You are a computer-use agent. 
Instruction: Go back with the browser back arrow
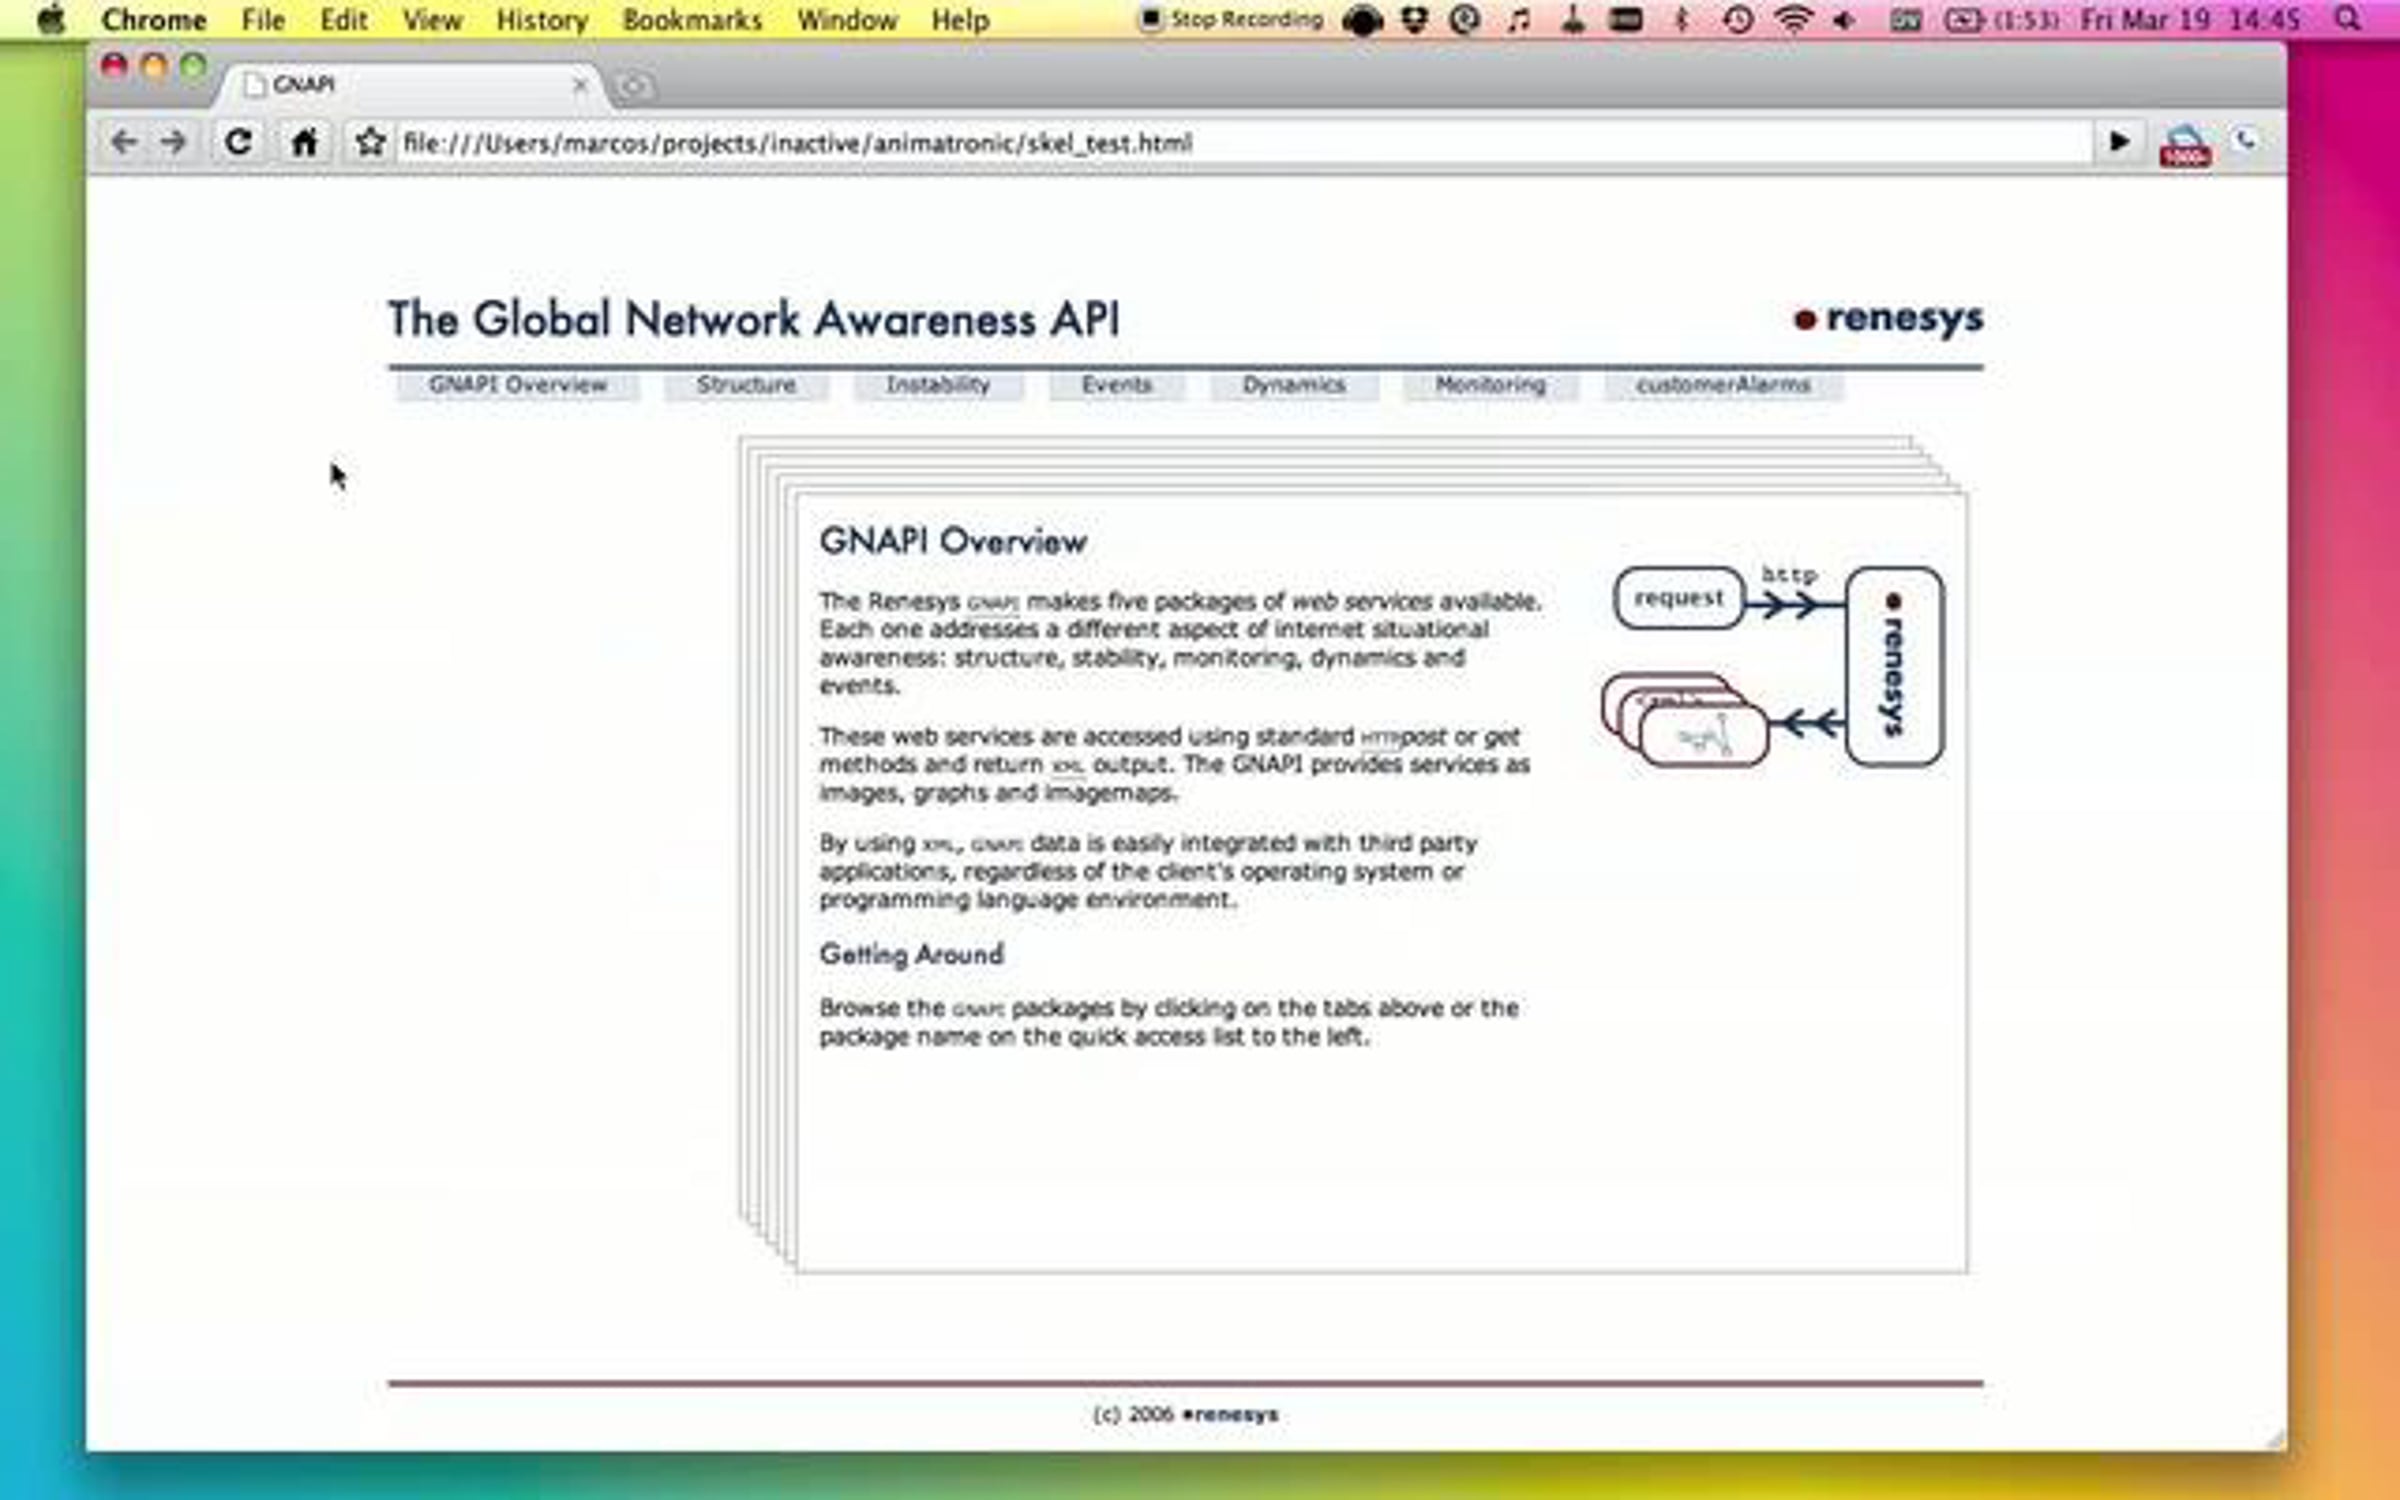[x=123, y=142]
